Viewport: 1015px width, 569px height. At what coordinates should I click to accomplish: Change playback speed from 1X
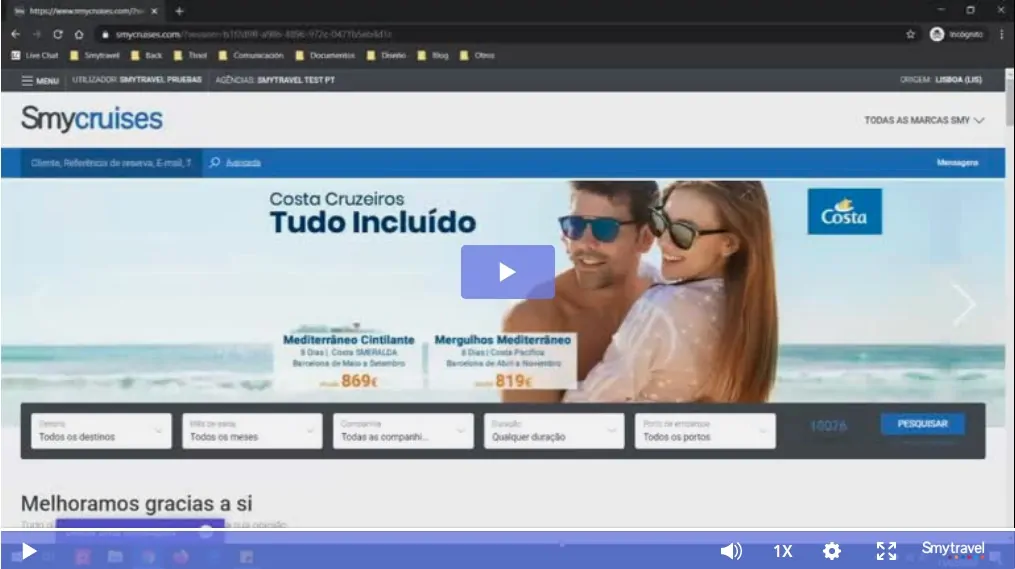782,551
